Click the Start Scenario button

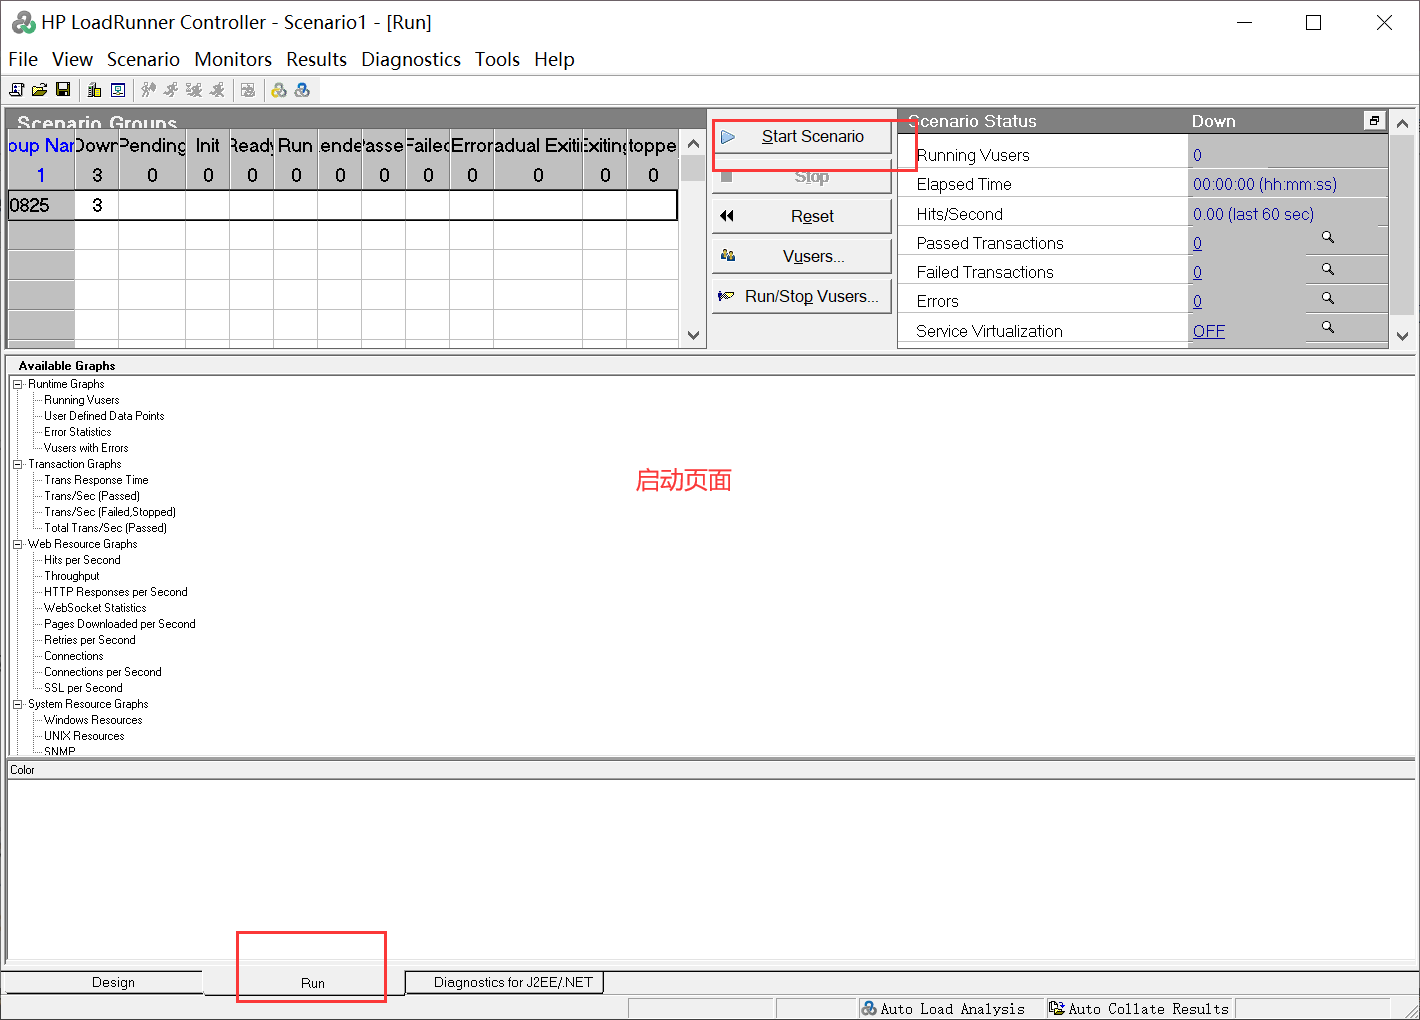pyautogui.click(x=802, y=137)
